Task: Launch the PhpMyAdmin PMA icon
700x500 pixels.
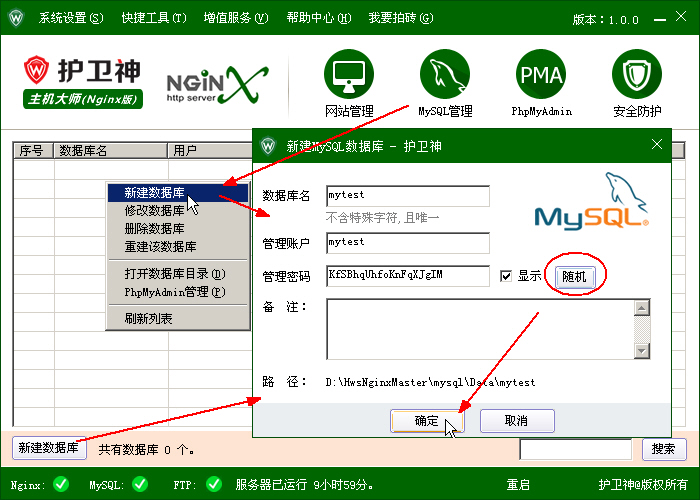Action: (x=541, y=75)
